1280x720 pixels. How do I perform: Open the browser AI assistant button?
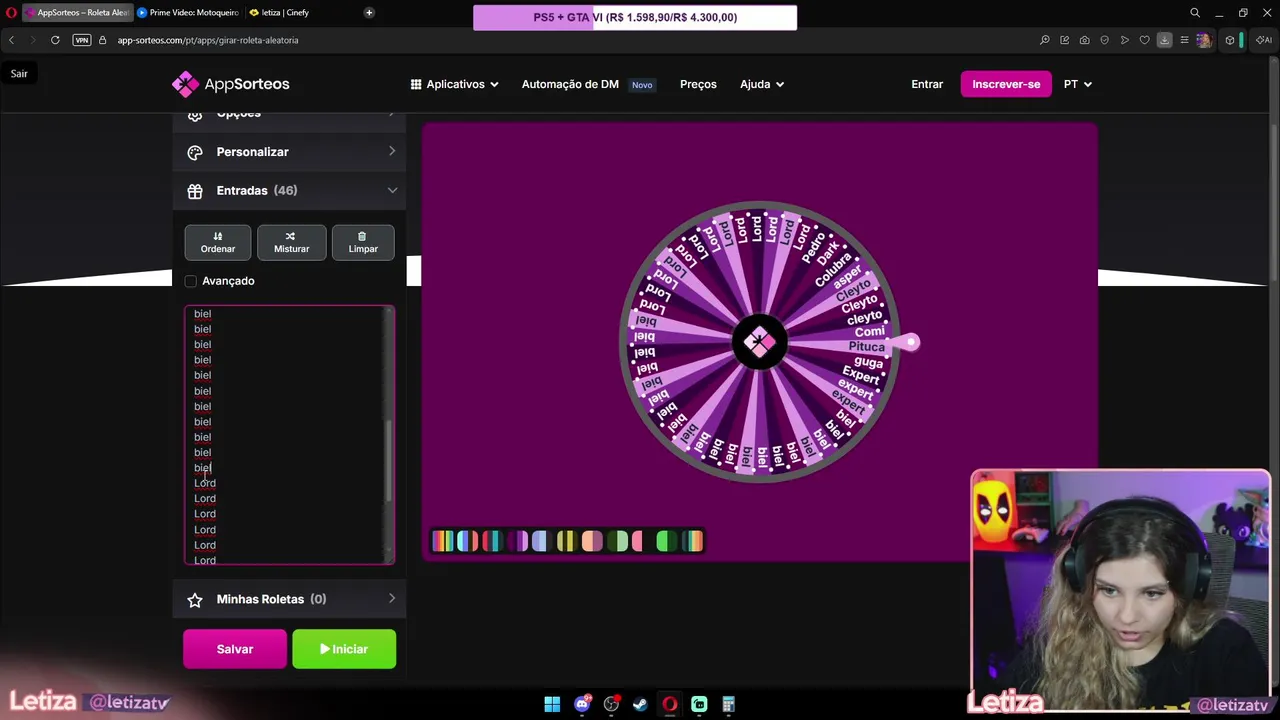1264,40
